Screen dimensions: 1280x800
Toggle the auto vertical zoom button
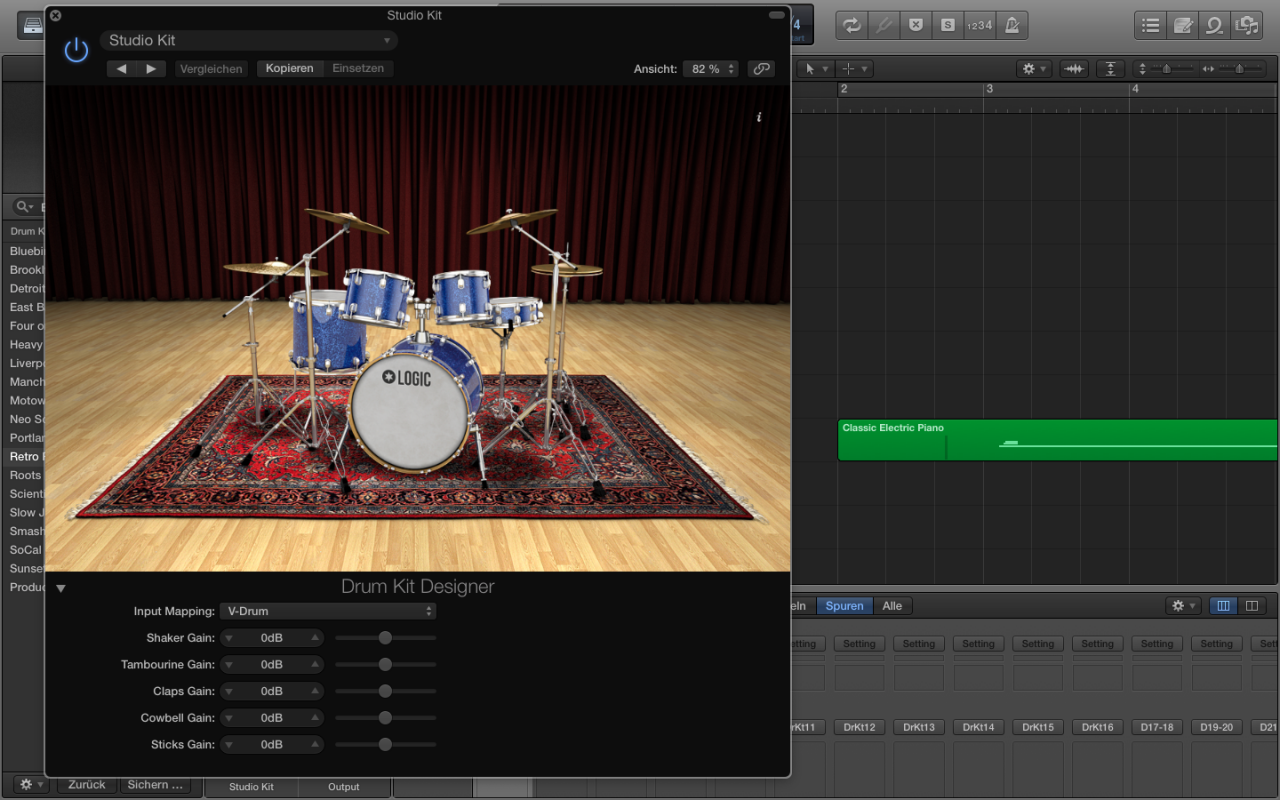[x=1111, y=69]
